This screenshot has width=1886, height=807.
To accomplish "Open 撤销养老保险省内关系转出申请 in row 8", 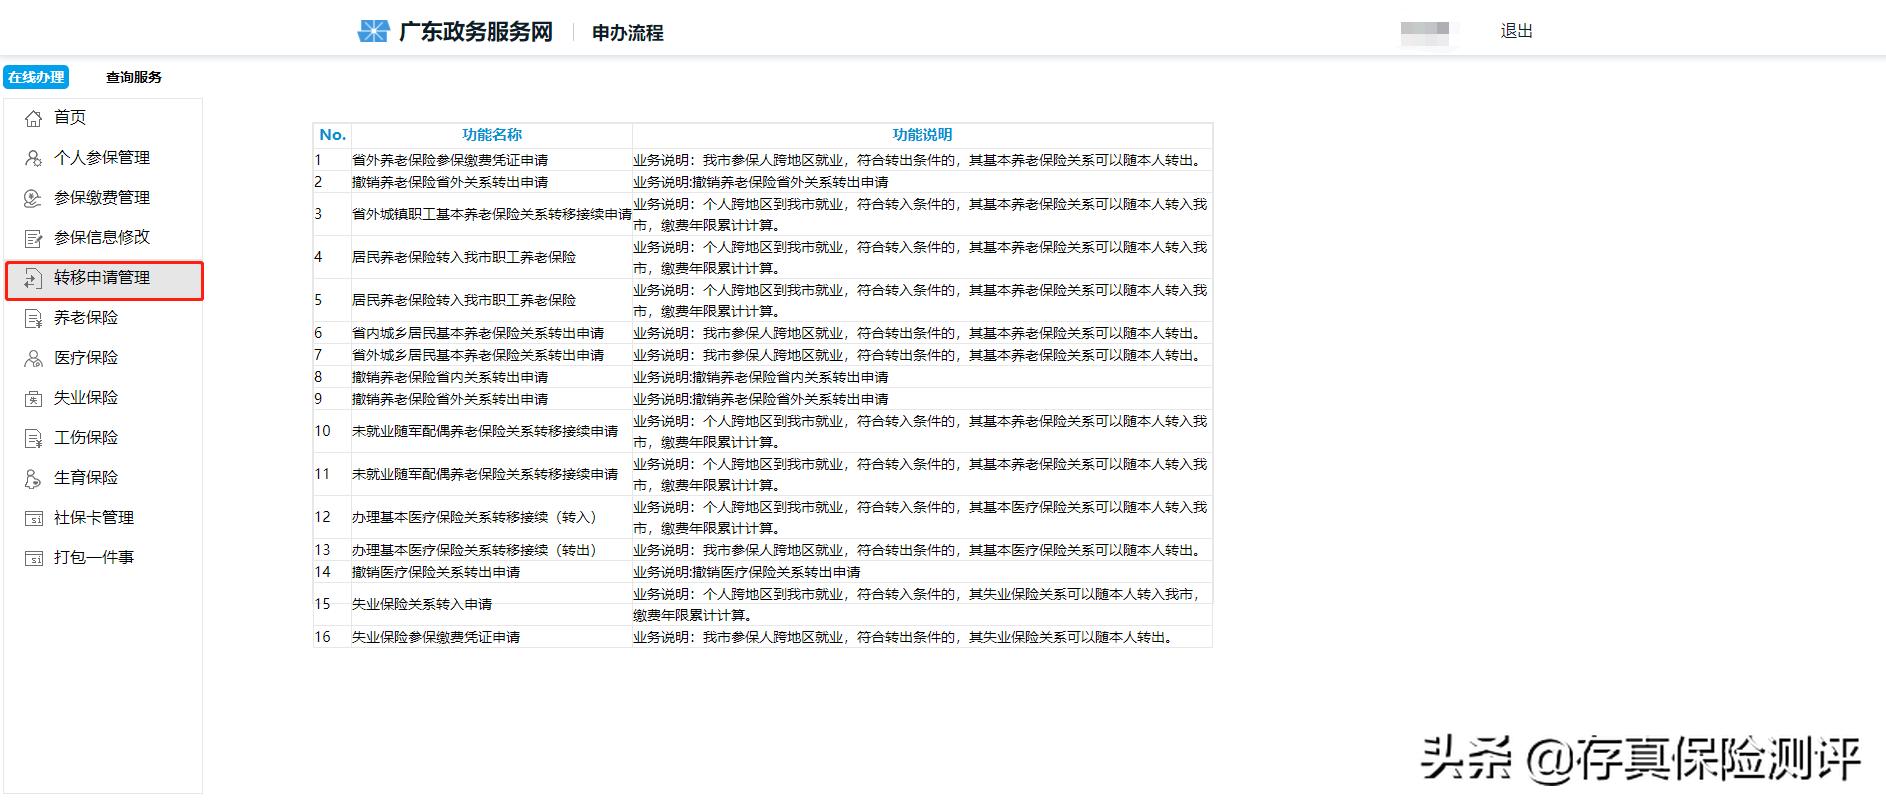I will click(x=450, y=377).
